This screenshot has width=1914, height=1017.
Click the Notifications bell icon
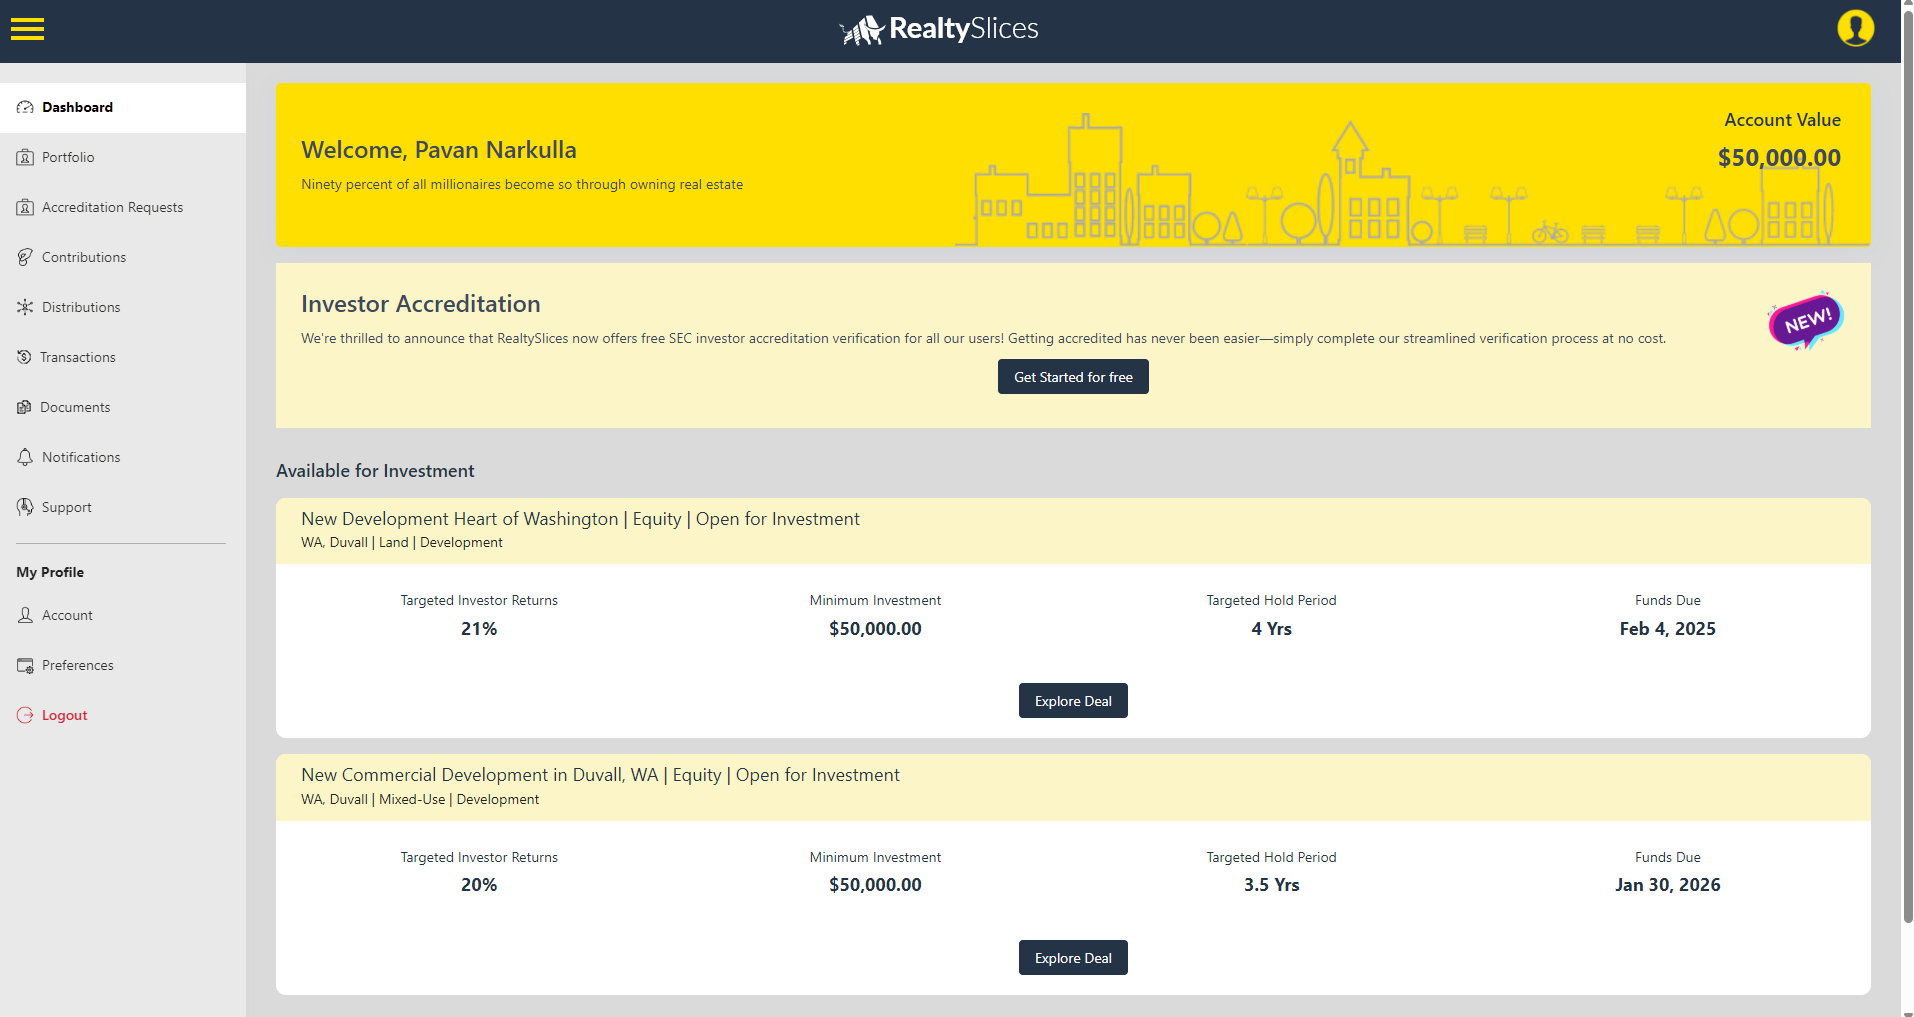click(25, 457)
